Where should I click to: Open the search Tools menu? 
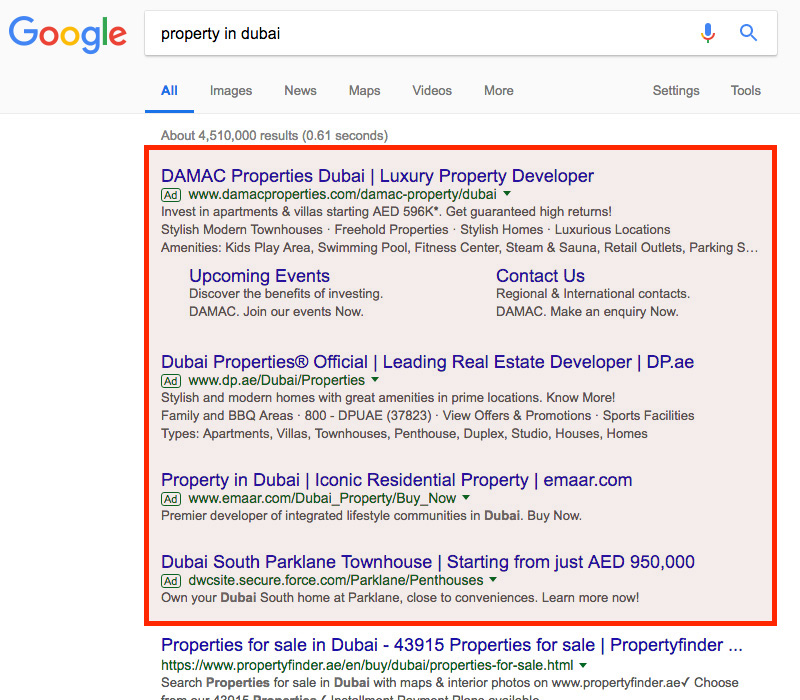pos(745,91)
